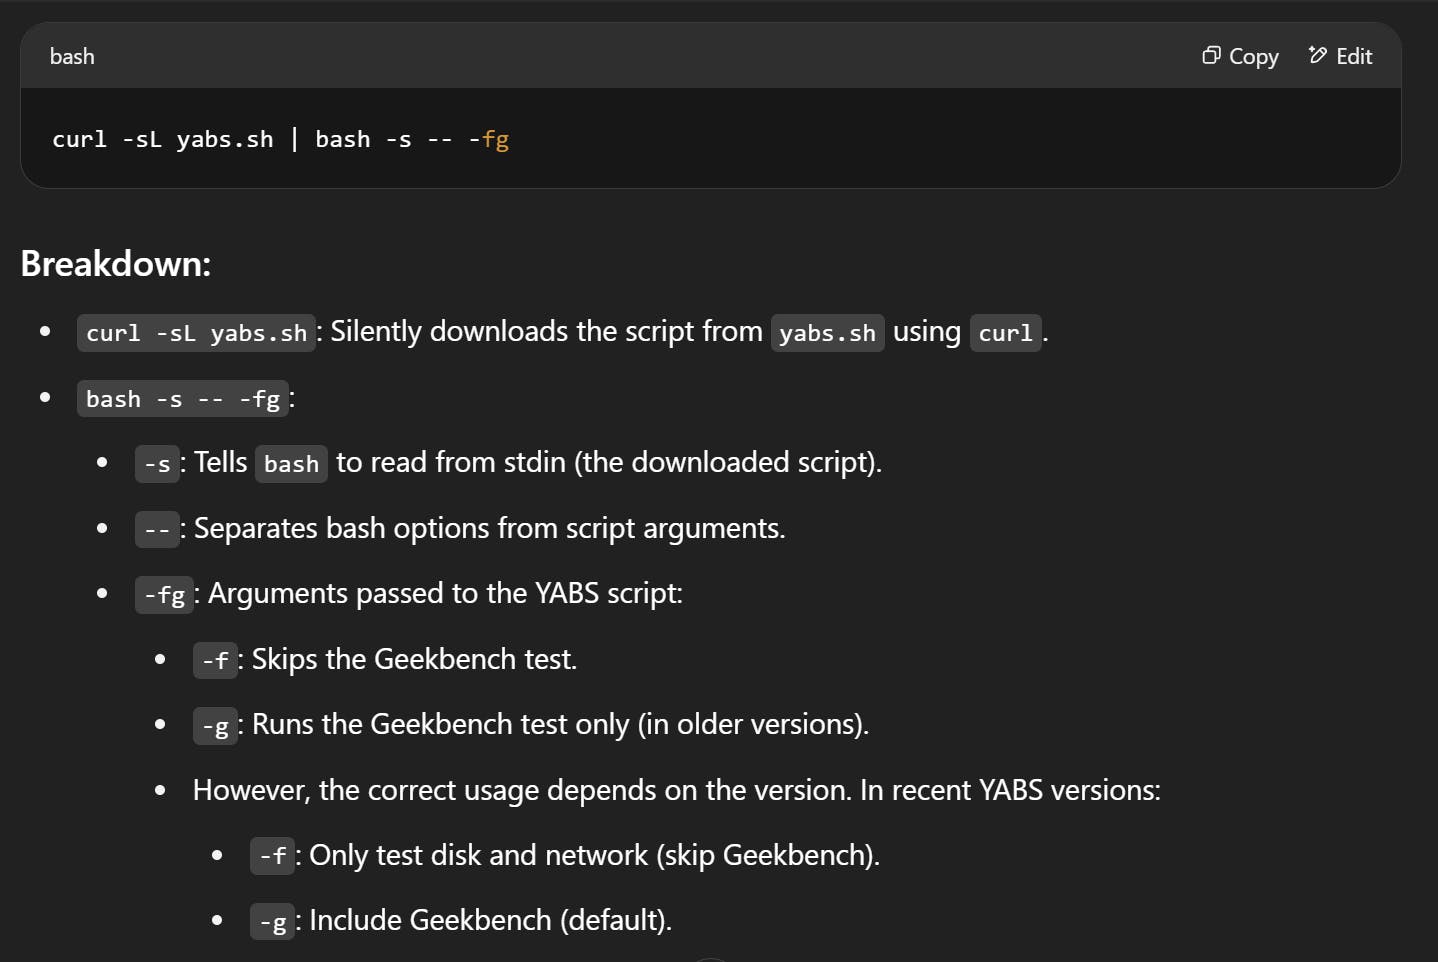The width and height of the screenshot is (1438, 962).
Task: Click the '--' inline code before 'Separates'
Action: pos(157,530)
